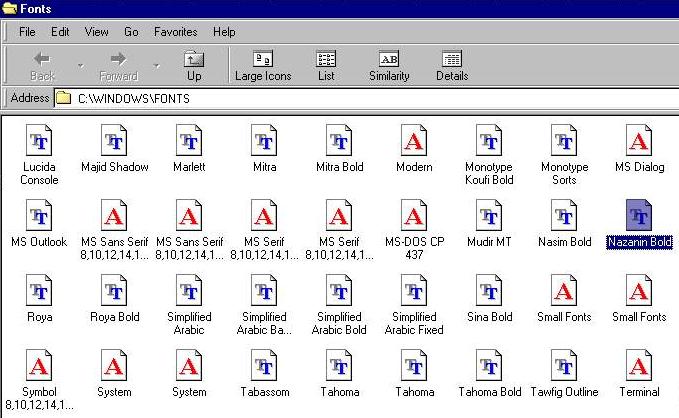This screenshot has width=679, height=418.
Task: Select the Simplified Arabic Bold font
Action: click(x=340, y=305)
